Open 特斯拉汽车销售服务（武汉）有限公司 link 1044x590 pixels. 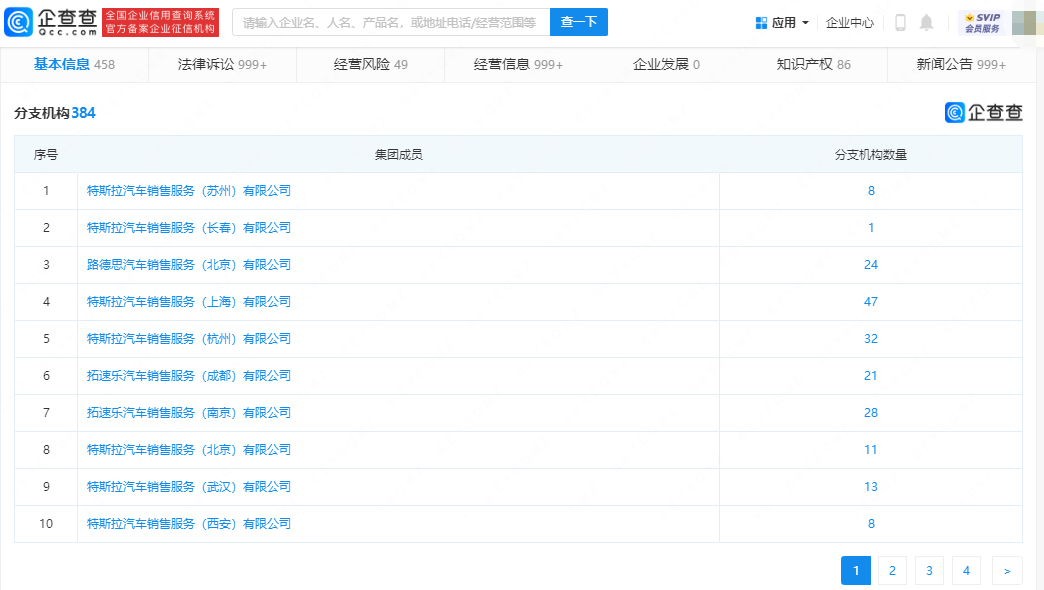pyautogui.click(x=188, y=487)
